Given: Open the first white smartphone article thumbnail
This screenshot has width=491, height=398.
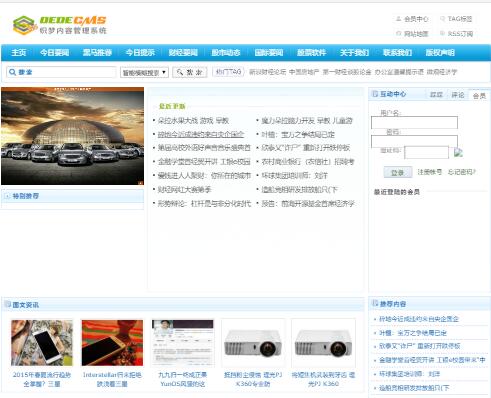Looking at the screenshot, I should pos(42,343).
